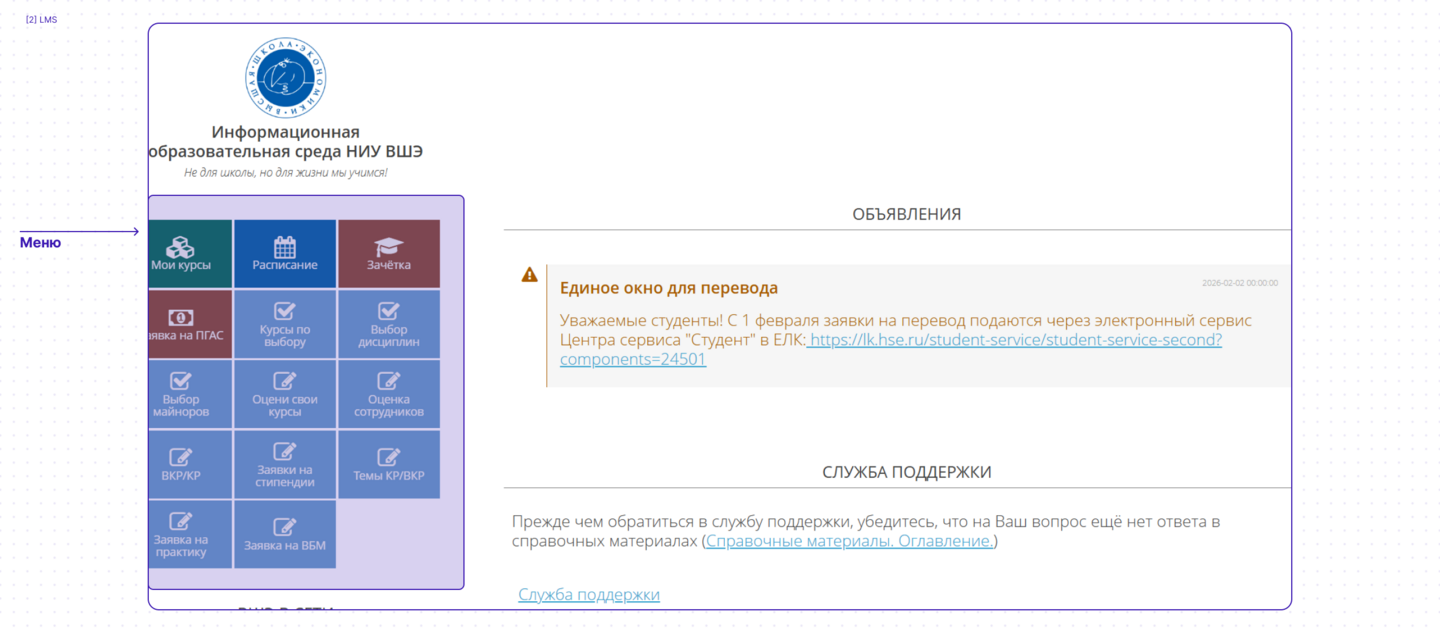Click the announcement timestamp 2026-02-02 00:00:00

click(x=1240, y=283)
